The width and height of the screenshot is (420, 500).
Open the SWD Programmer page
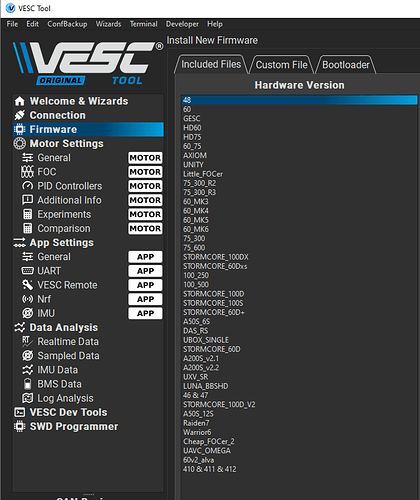click(88, 426)
